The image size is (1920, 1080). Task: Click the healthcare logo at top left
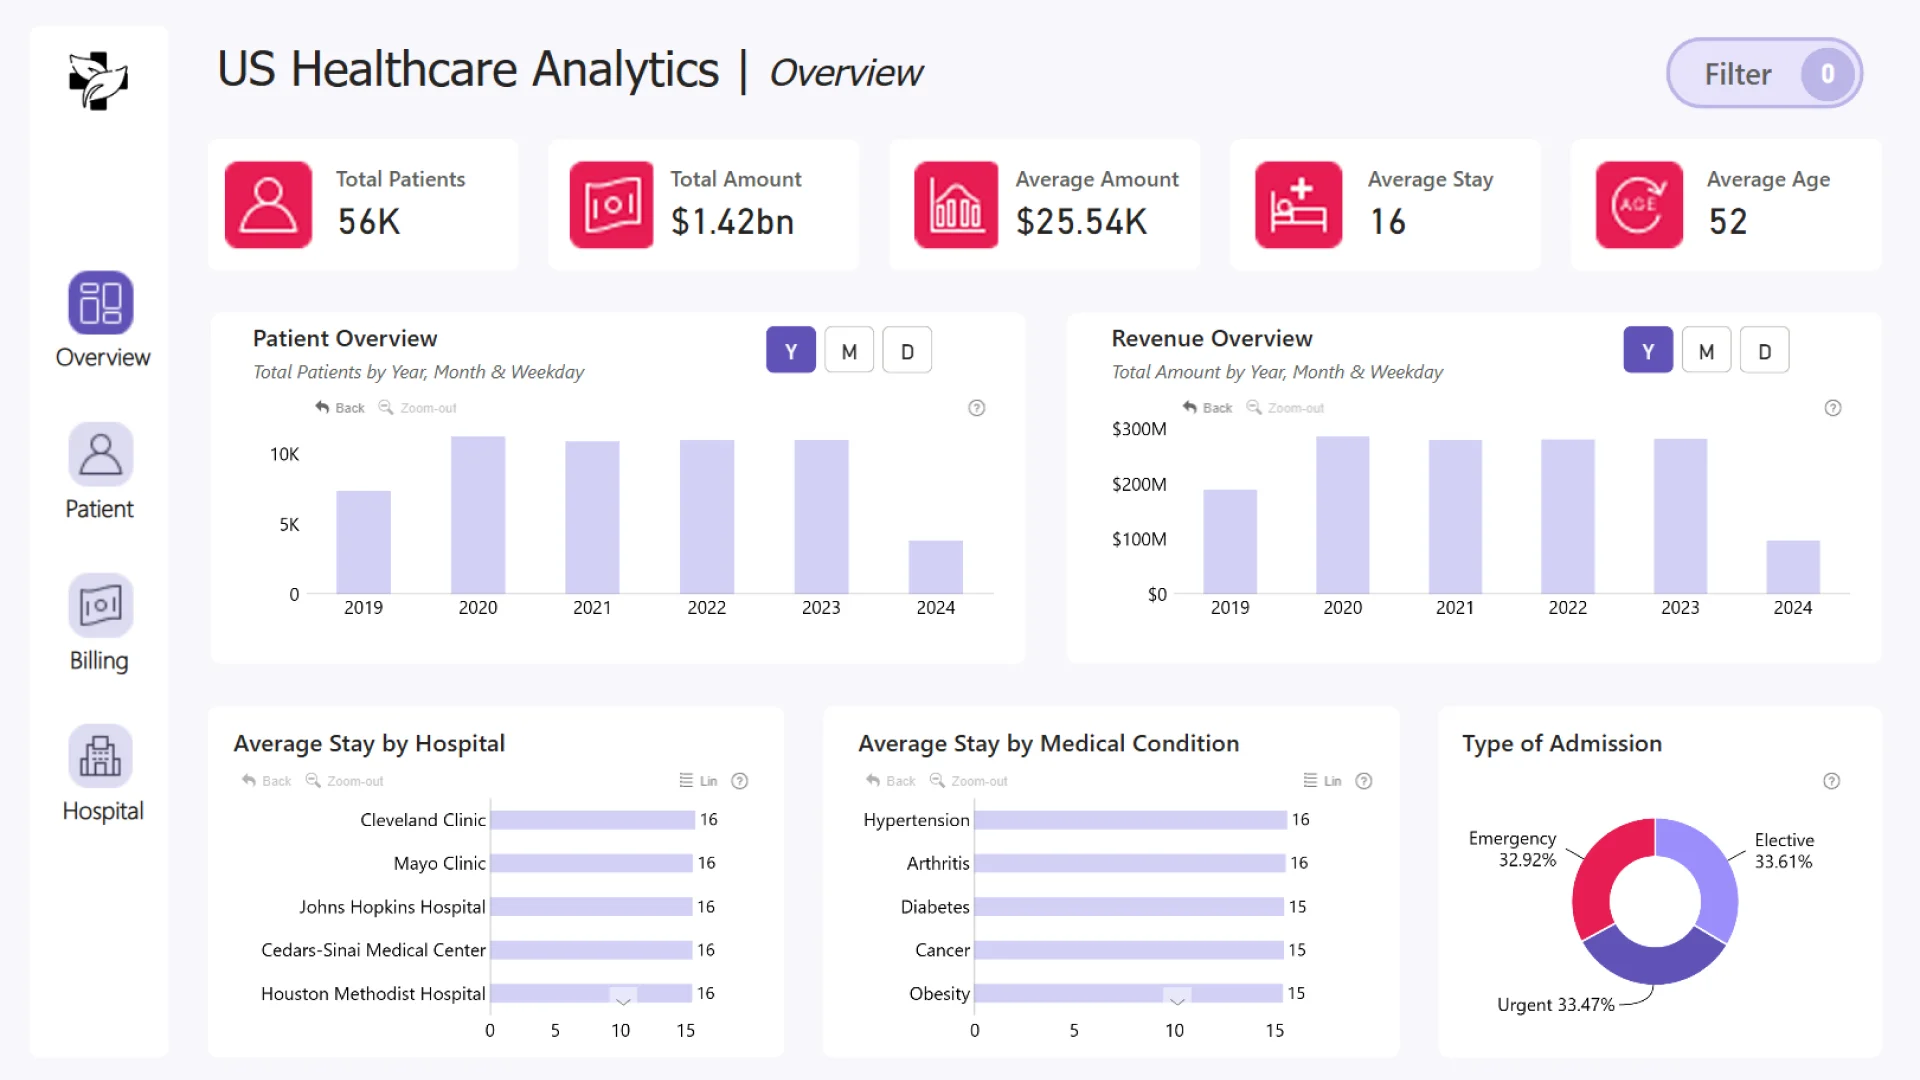98,80
